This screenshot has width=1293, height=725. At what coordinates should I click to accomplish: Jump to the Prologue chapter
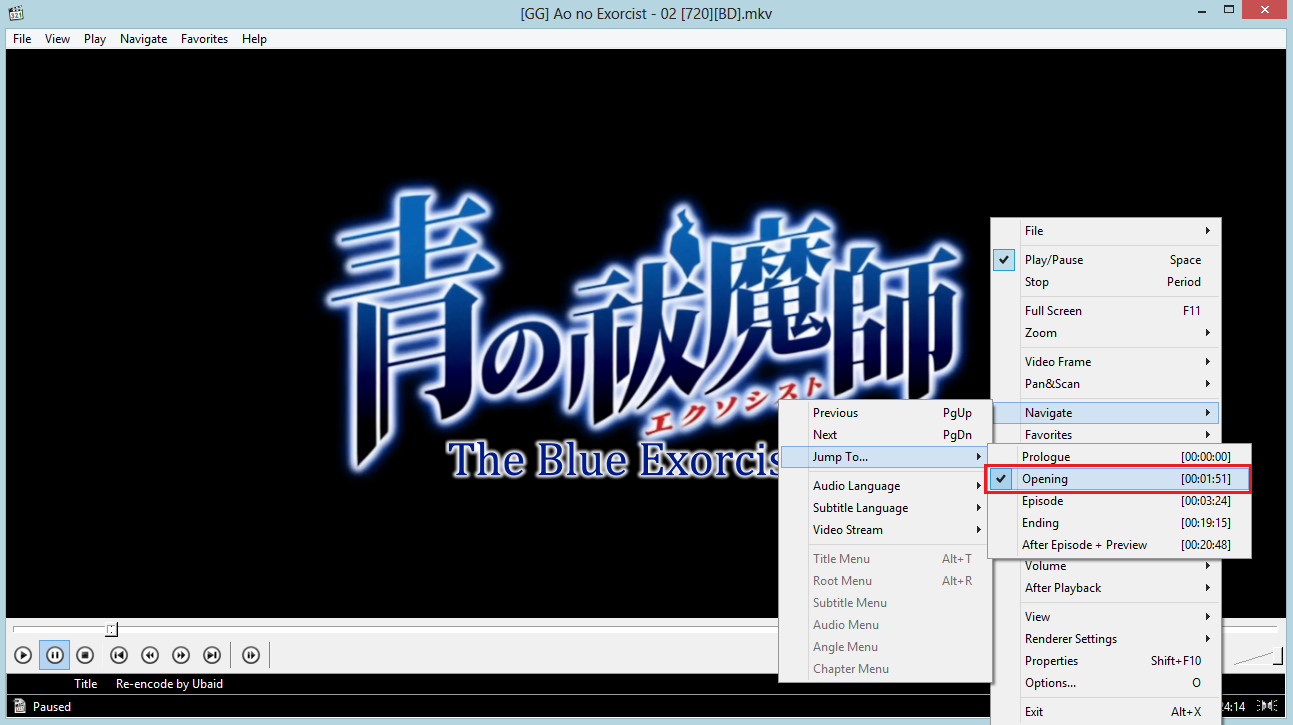tap(1119, 457)
